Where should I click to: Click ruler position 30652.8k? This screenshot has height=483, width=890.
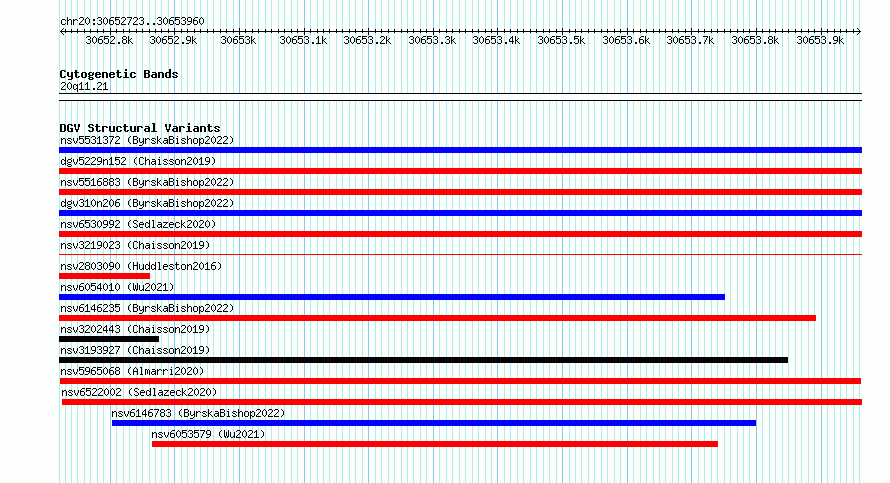click(x=109, y=40)
